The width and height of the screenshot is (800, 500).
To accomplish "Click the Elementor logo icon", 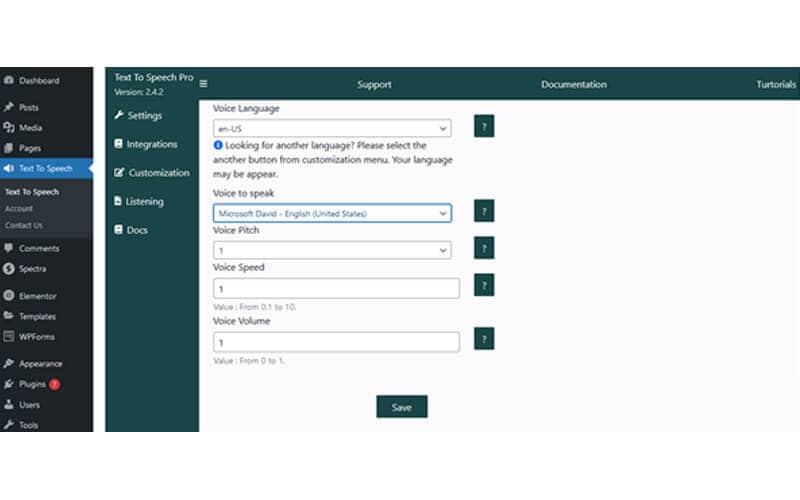I will click(9, 295).
